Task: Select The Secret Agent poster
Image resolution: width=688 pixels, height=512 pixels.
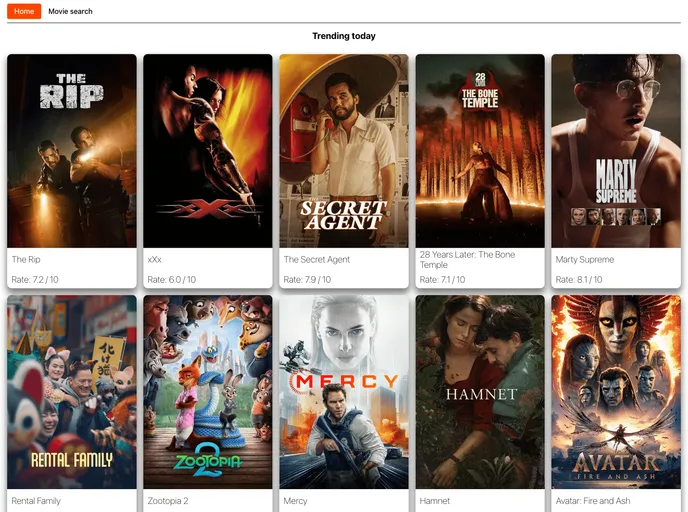Action: click(x=344, y=151)
